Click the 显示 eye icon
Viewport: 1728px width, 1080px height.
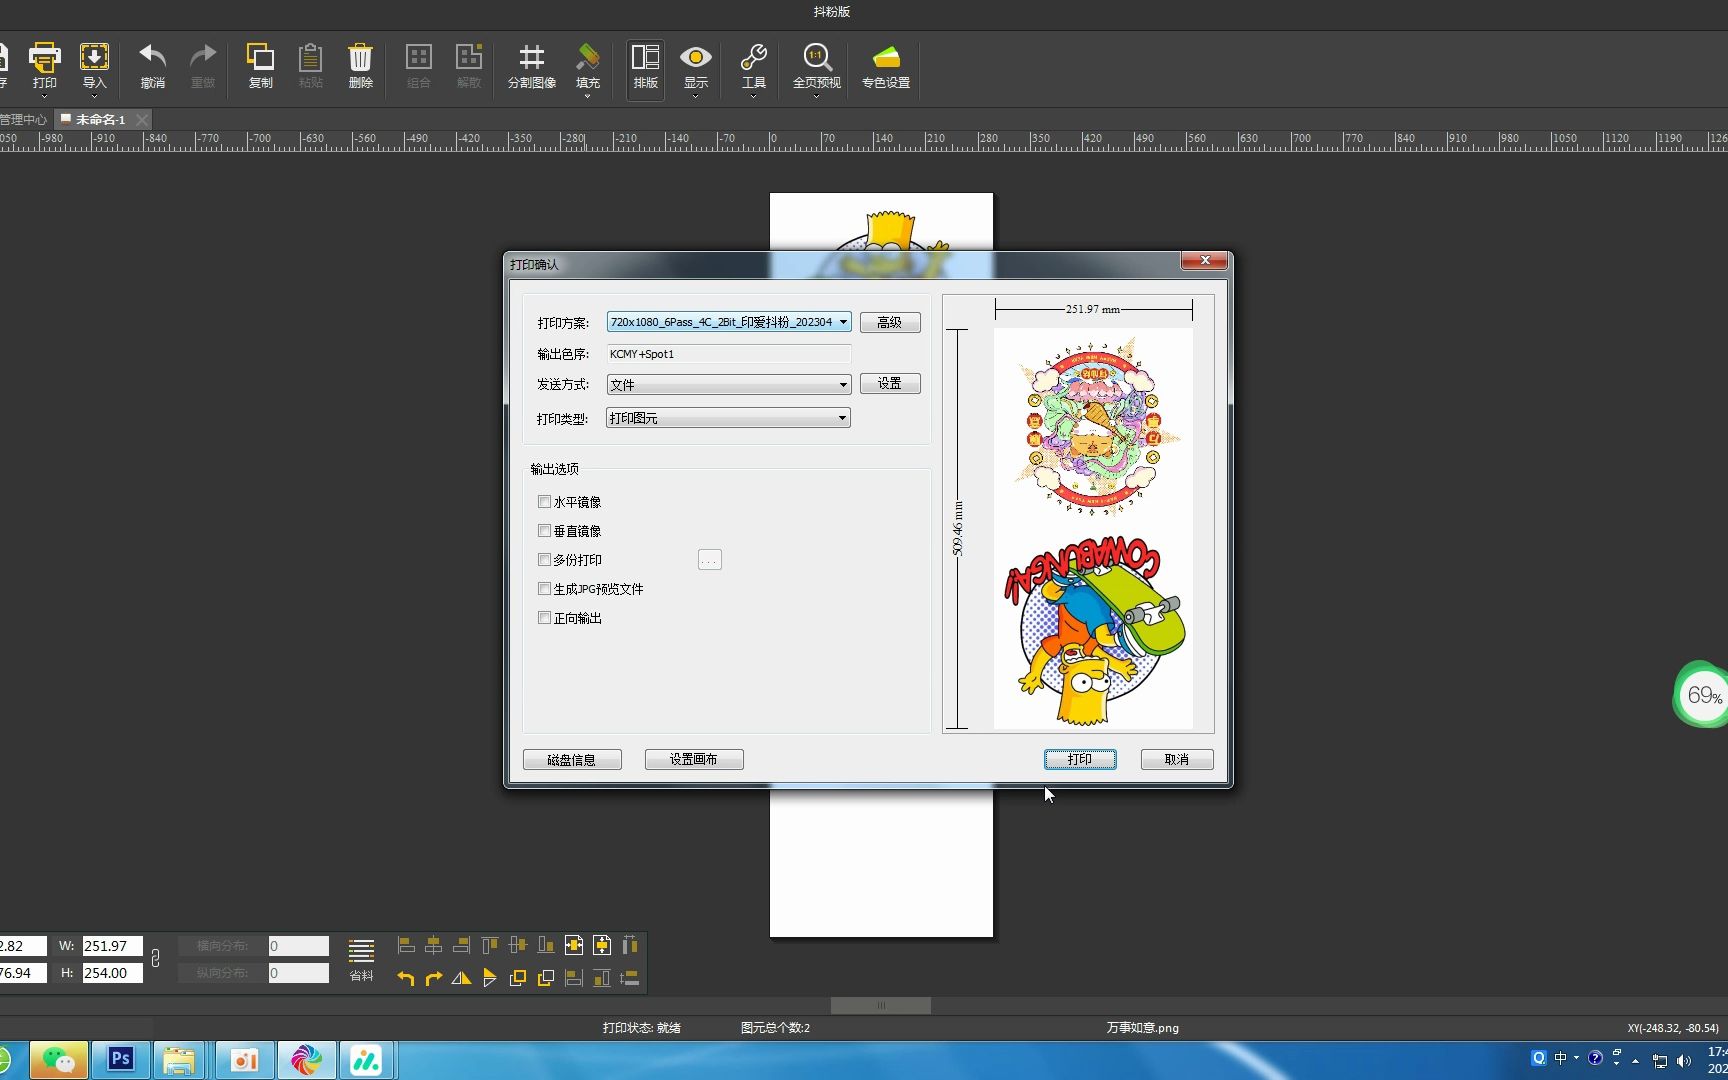point(696,57)
